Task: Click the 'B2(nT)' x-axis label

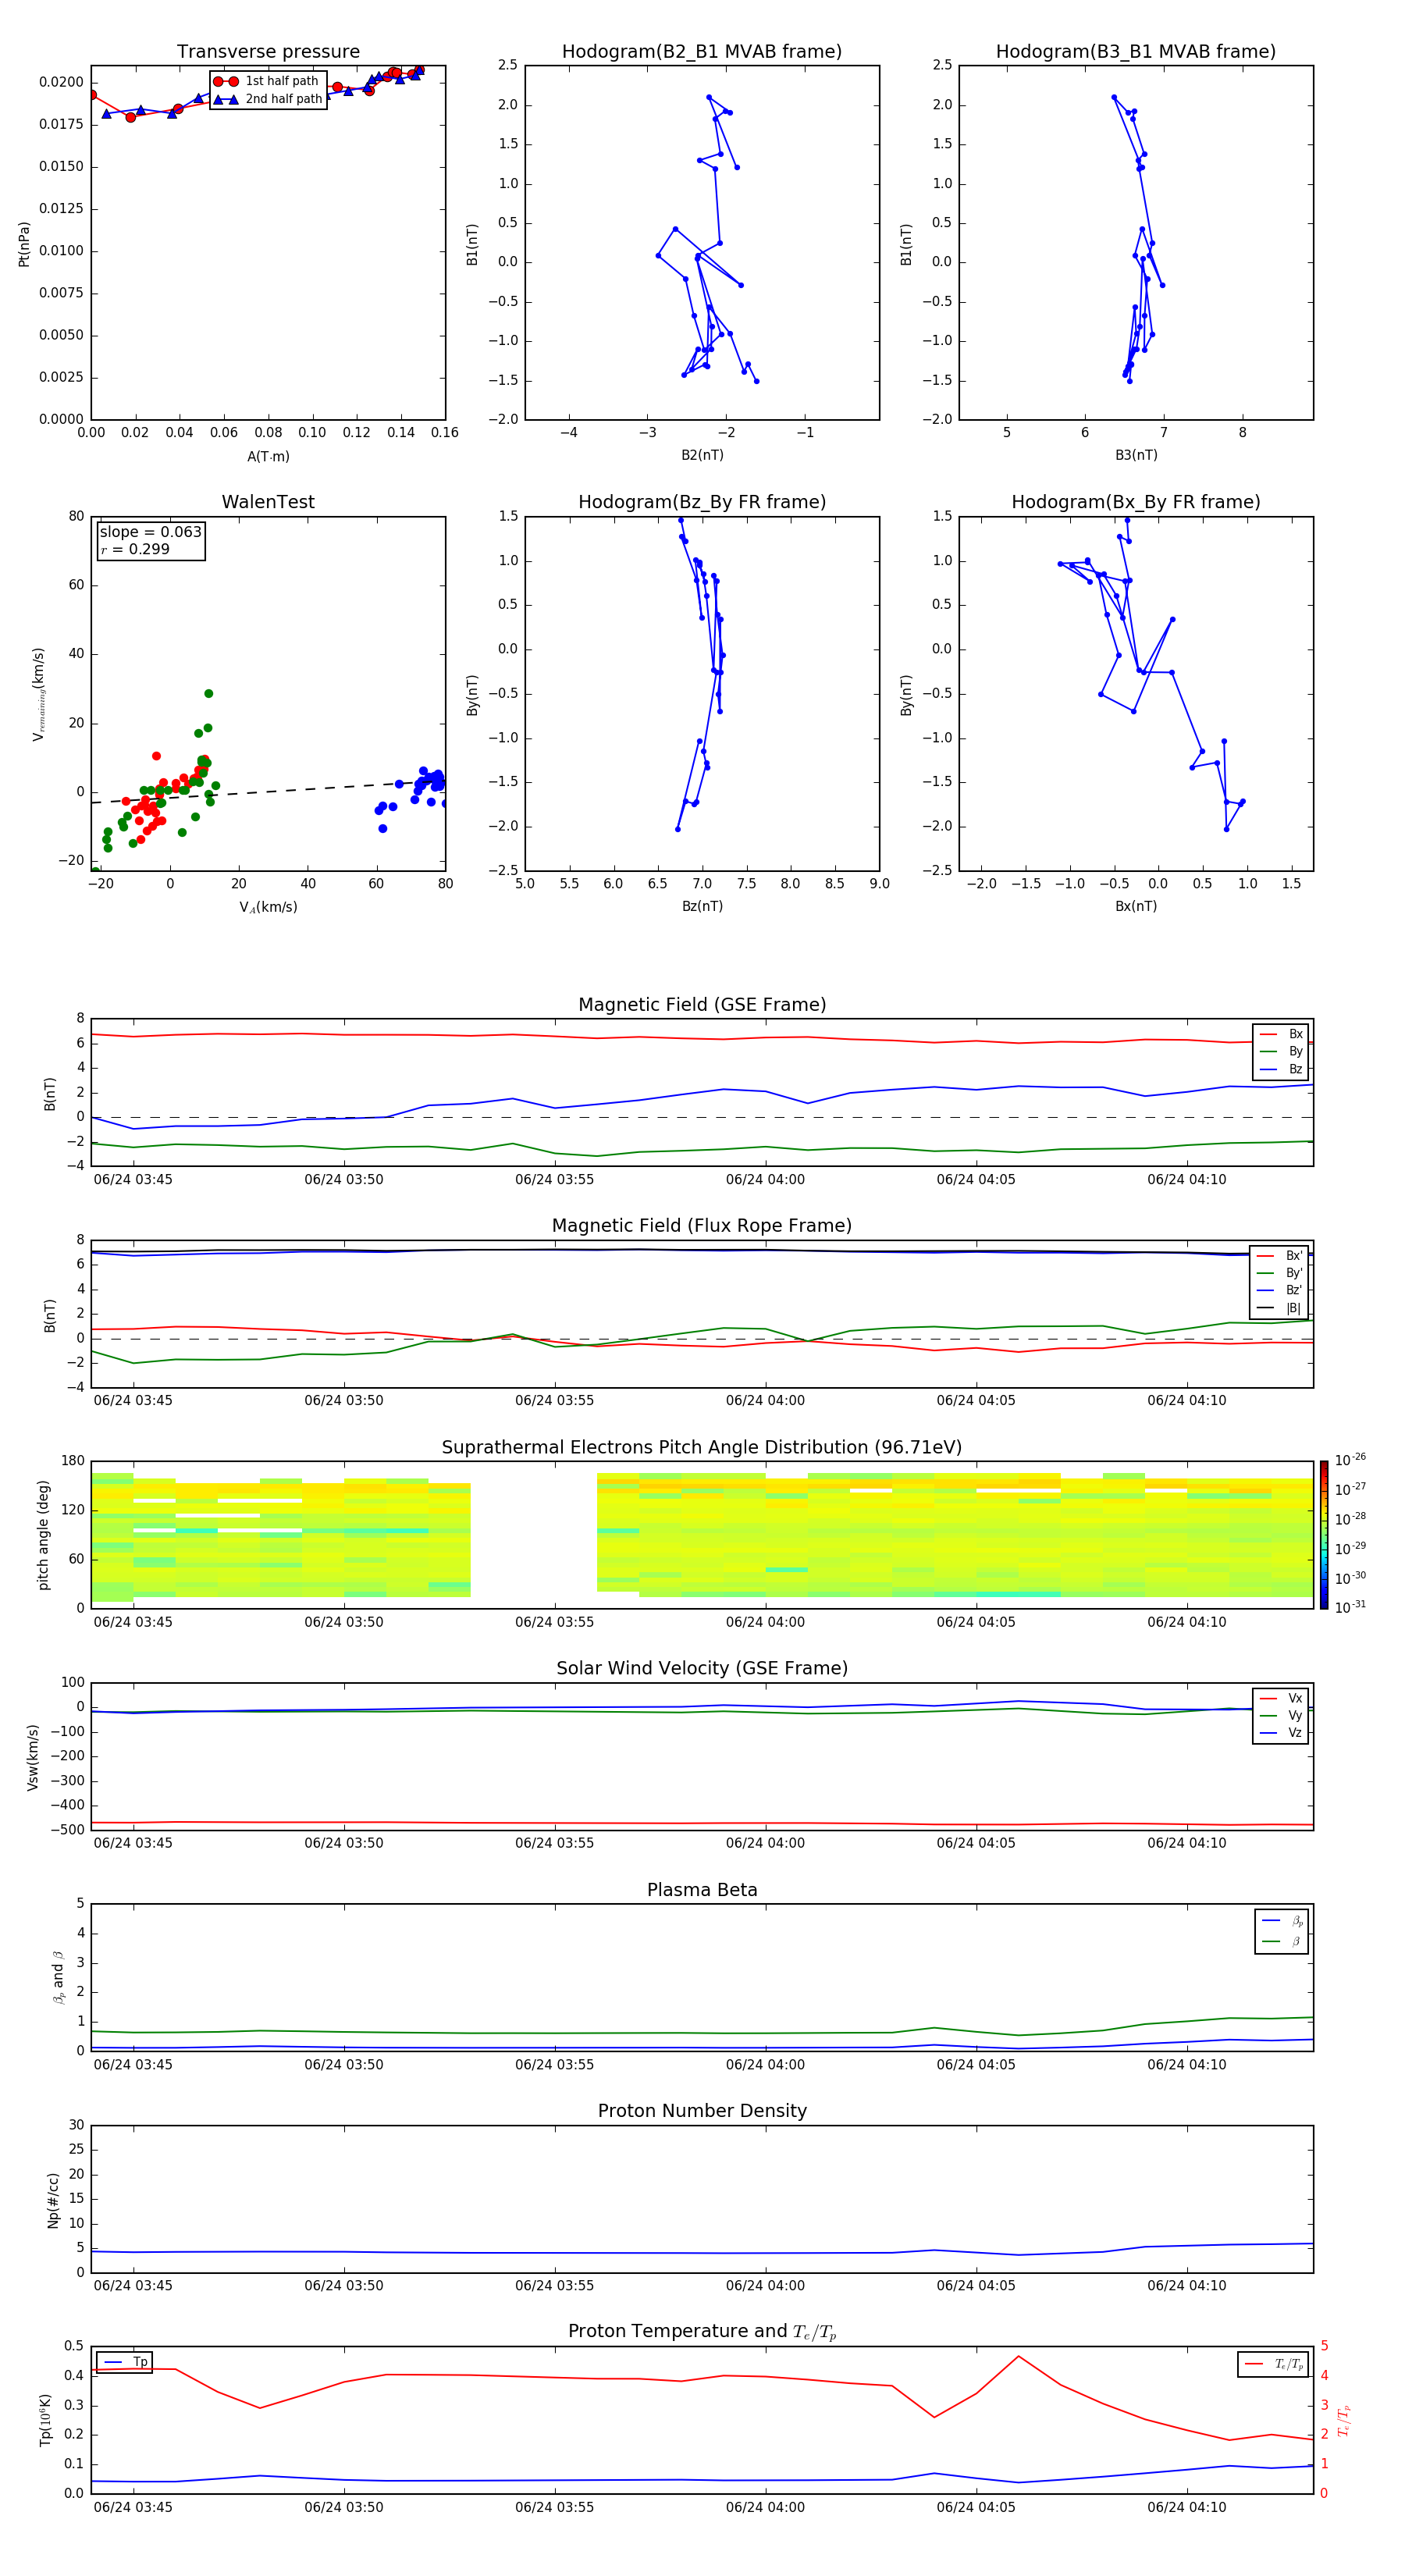Action: click(702, 455)
